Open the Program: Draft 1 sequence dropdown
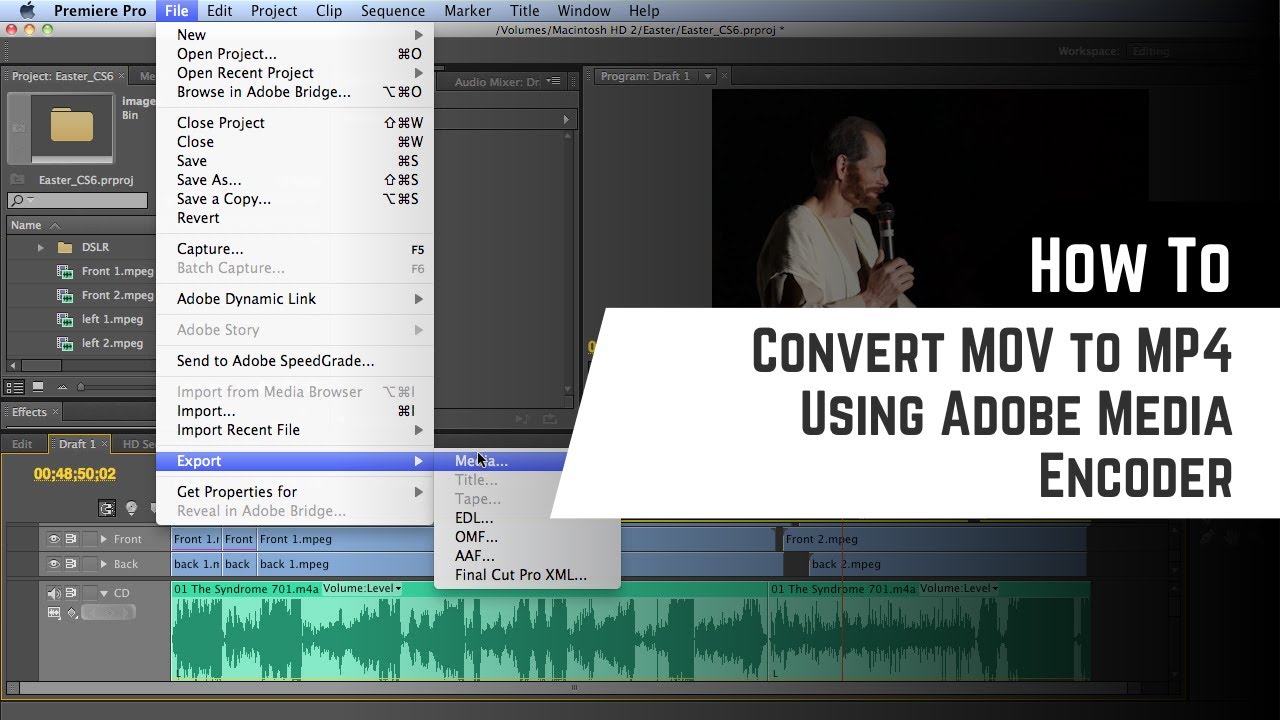Image resolution: width=1280 pixels, height=720 pixels. [x=708, y=76]
